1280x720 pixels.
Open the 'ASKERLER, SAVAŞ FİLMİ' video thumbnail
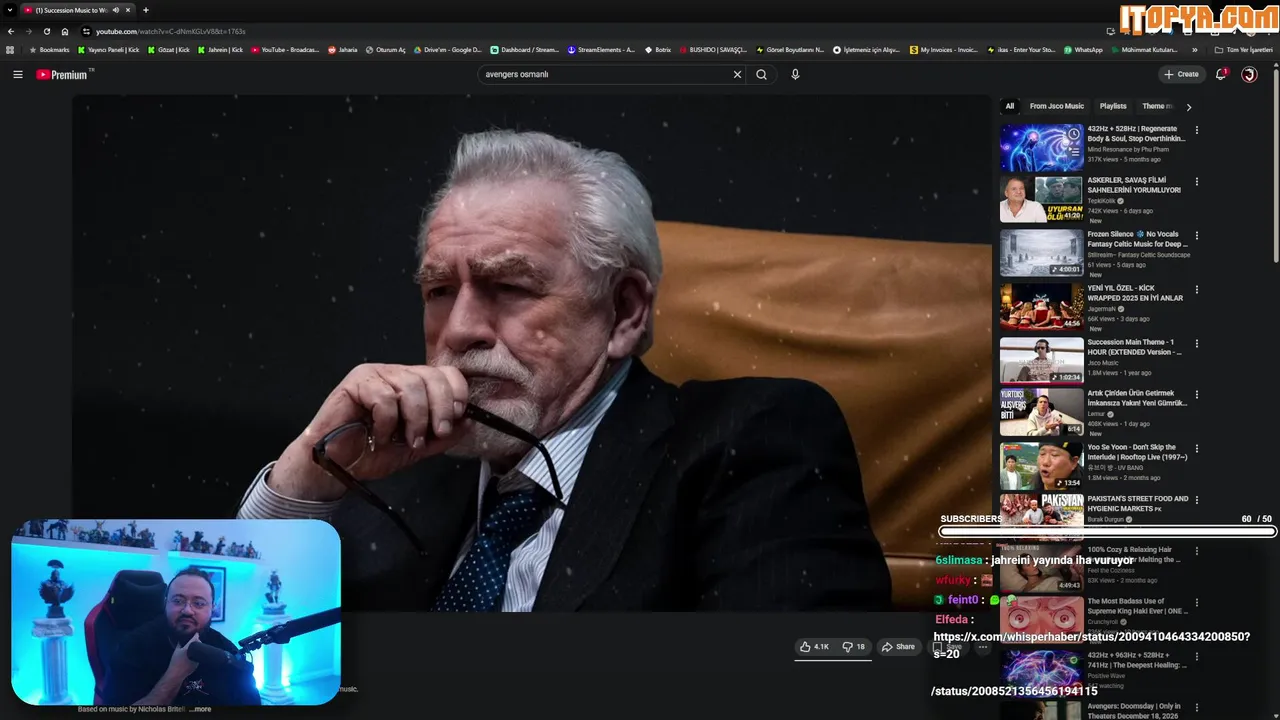(1041, 199)
